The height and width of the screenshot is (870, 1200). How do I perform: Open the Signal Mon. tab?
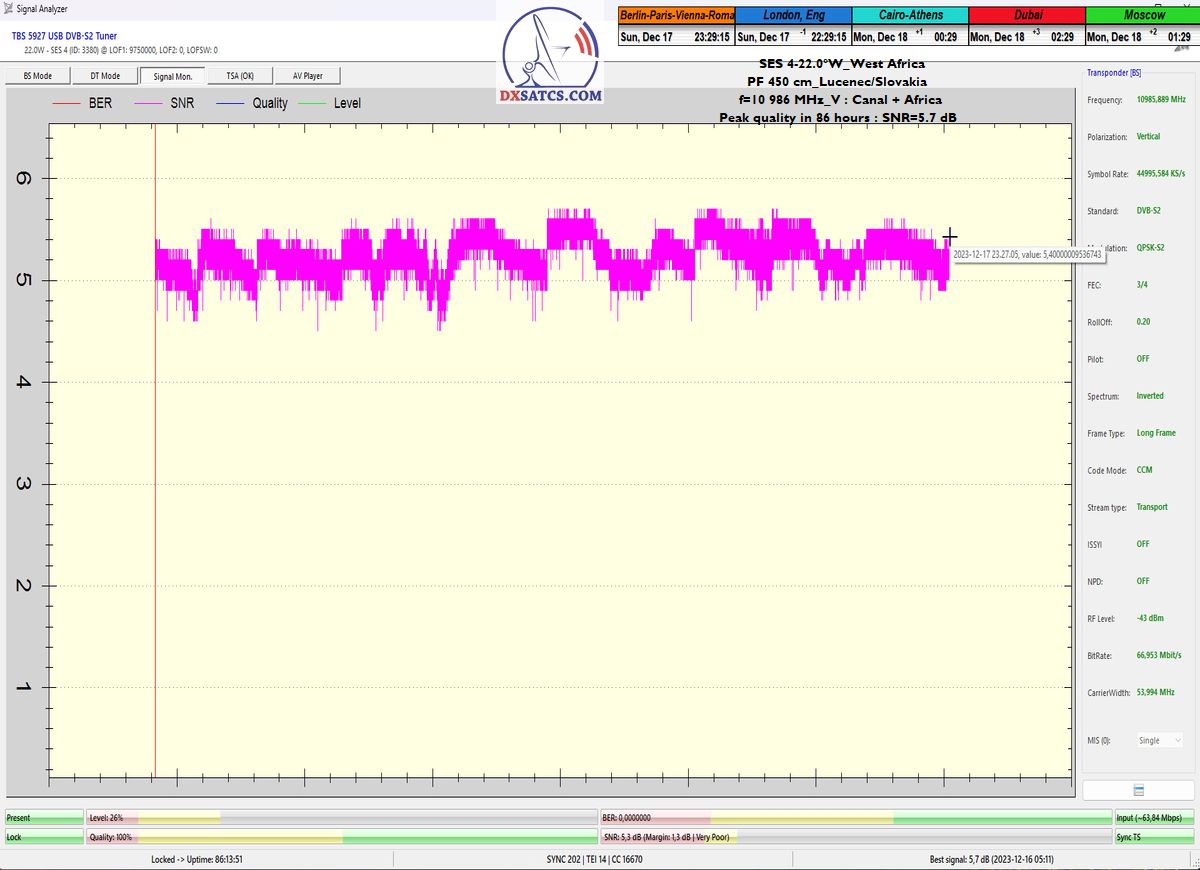click(172, 76)
